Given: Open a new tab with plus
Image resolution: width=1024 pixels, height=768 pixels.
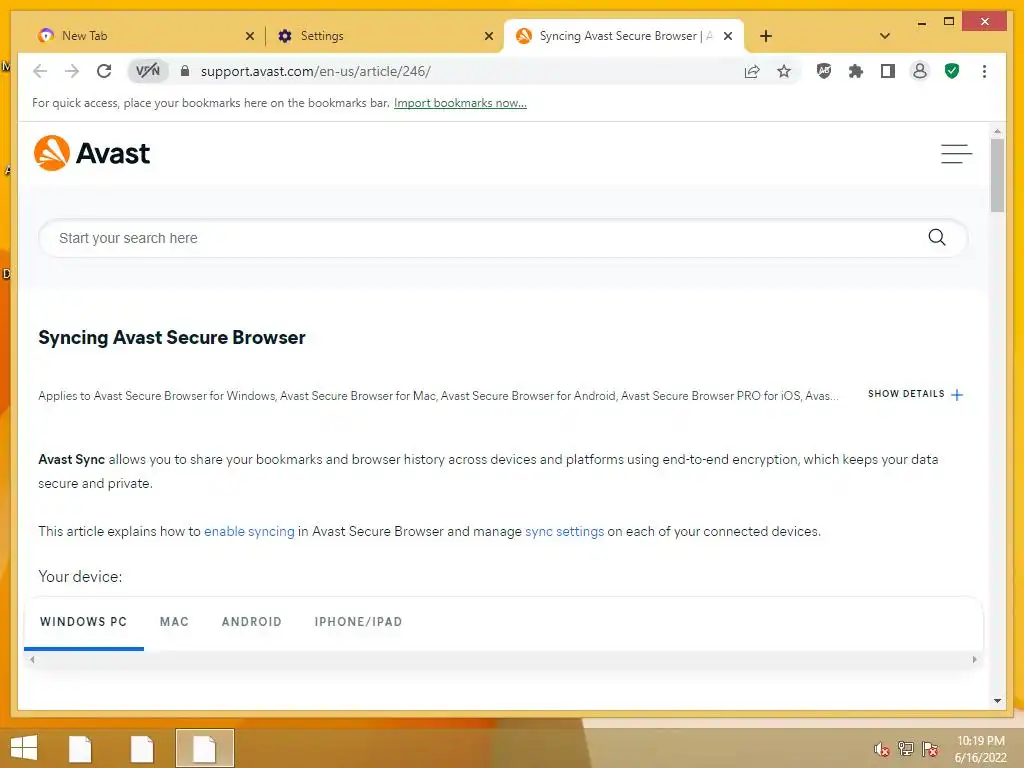Looking at the screenshot, I should pyautogui.click(x=766, y=36).
